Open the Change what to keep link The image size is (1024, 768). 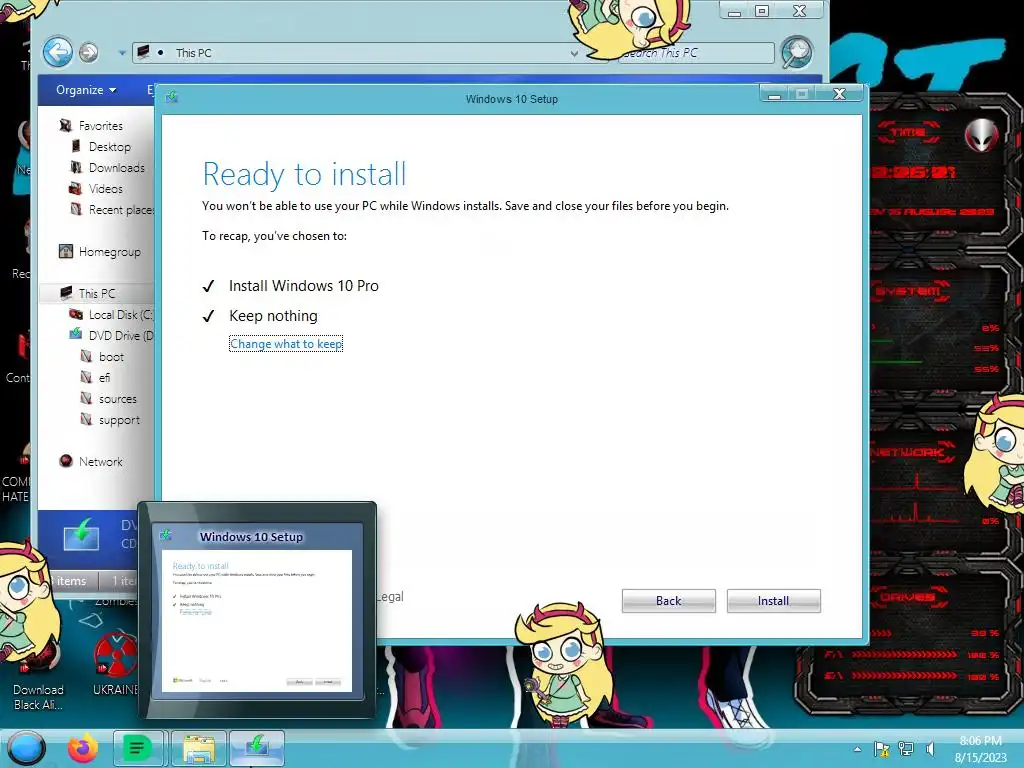[286, 344]
